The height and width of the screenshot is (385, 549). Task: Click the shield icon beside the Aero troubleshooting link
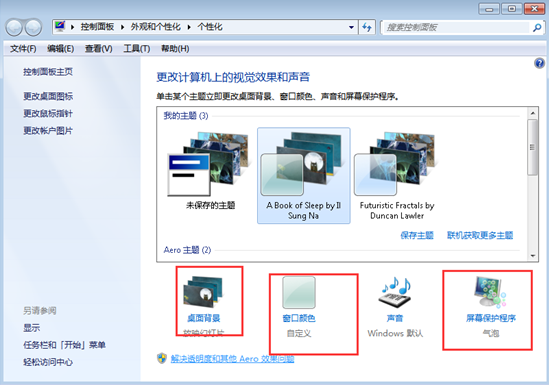[161, 358]
